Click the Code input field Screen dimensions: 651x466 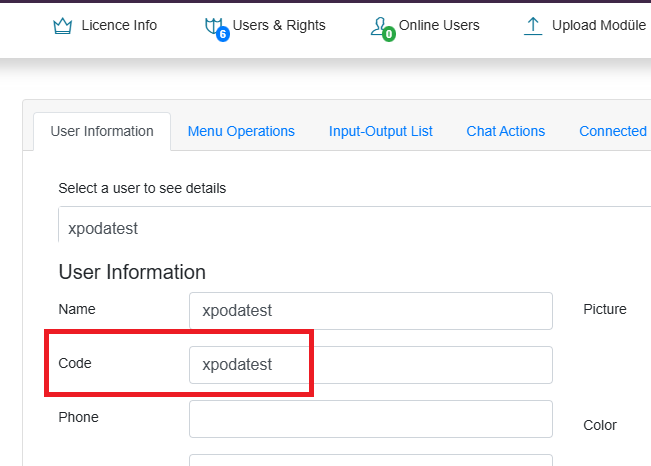[371, 365]
